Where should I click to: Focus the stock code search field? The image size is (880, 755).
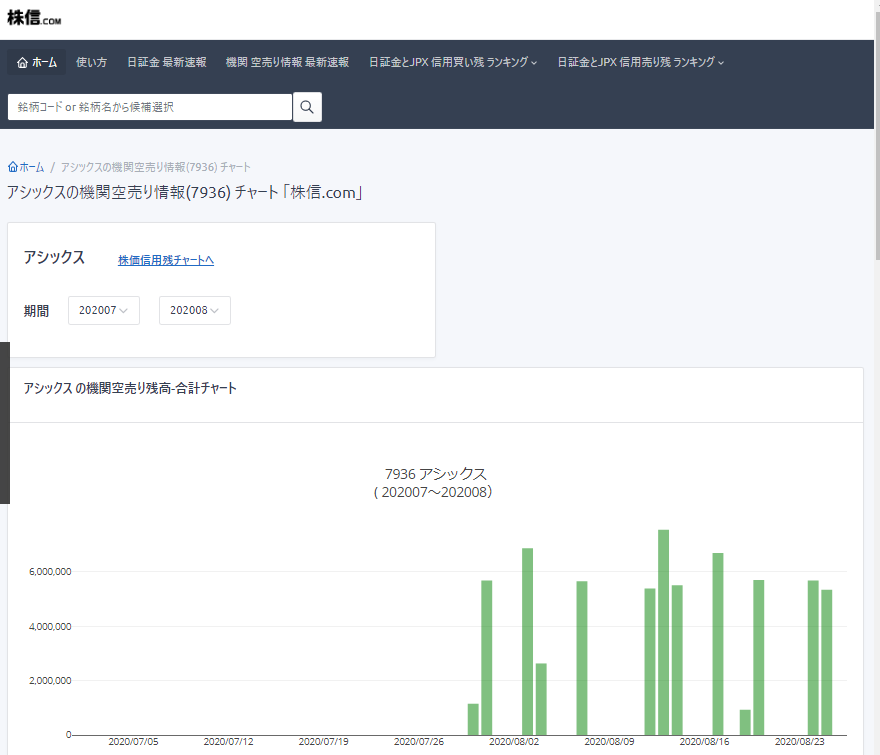[150, 107]
